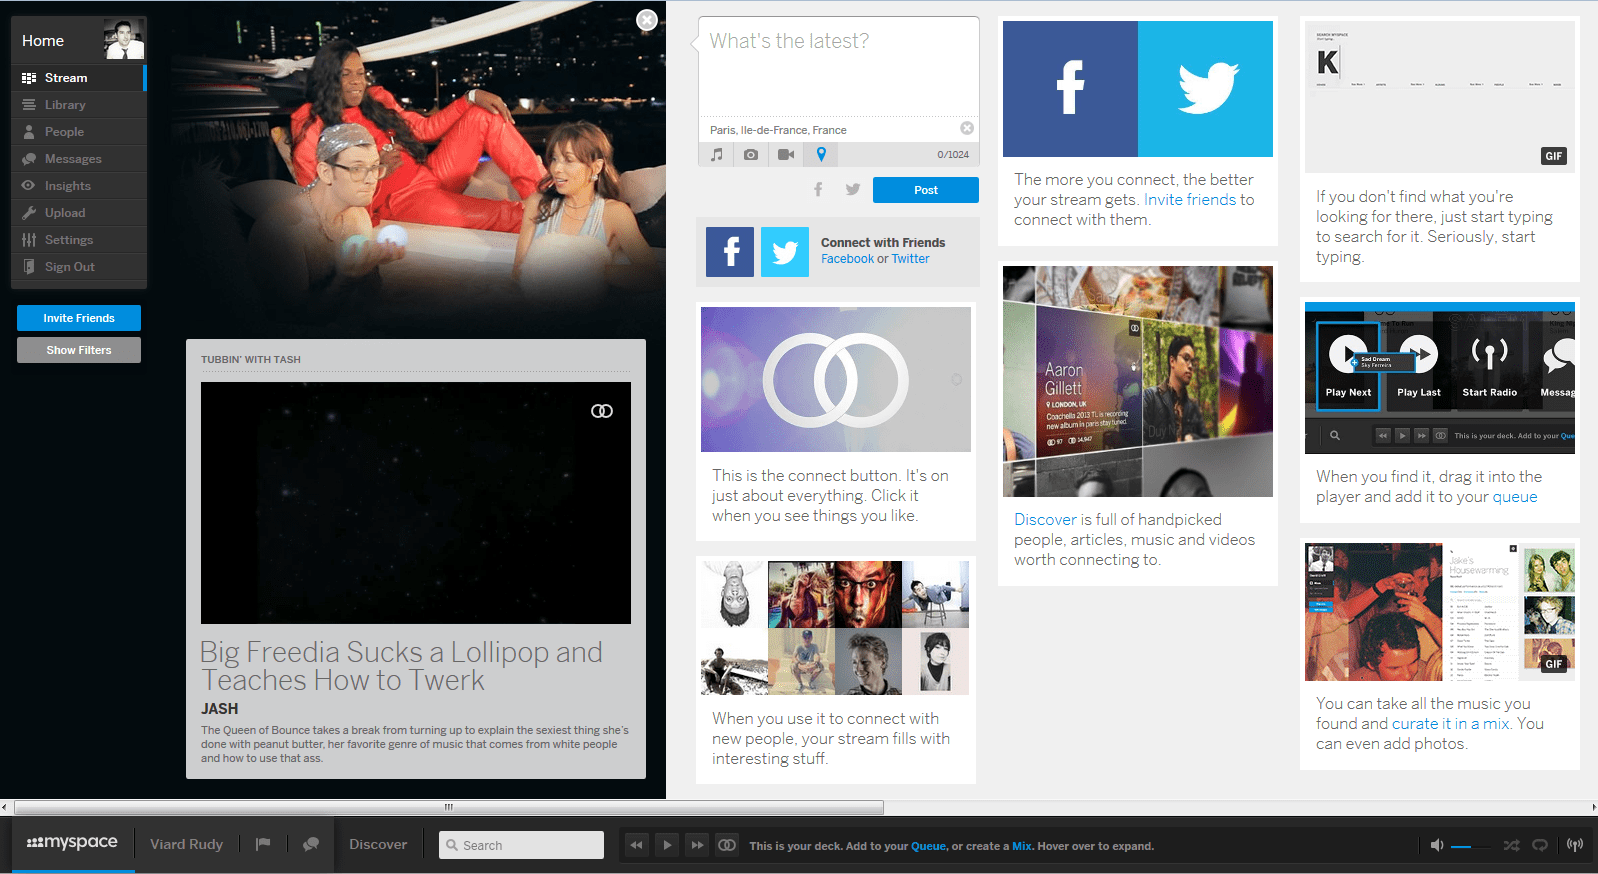Attach video with camcorder icon

click(x=786, y=154)
